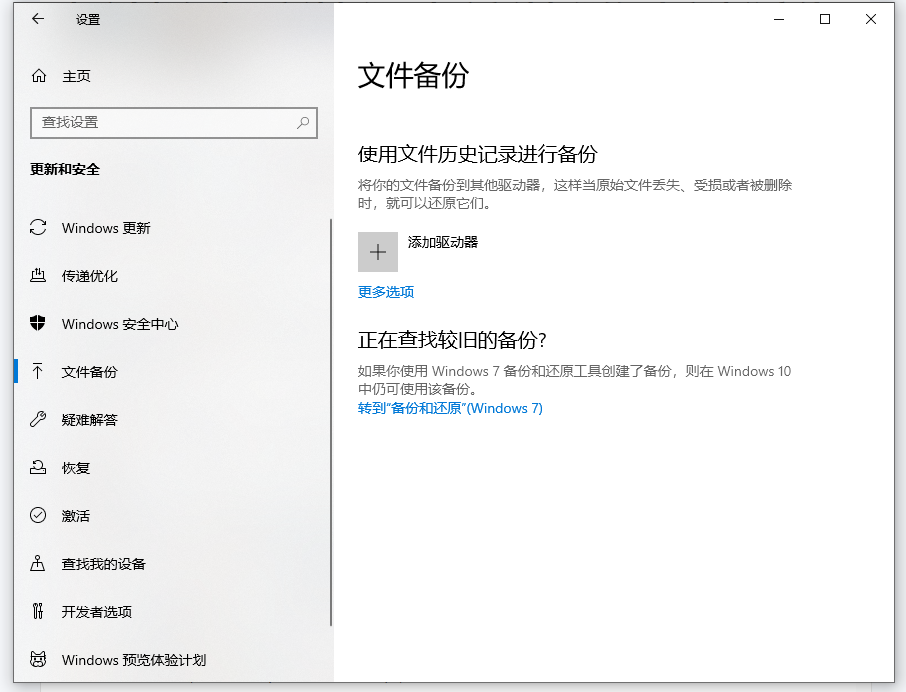Viewport: 906px width, 692px height.
Task: Maximize the 设置 window
Action: pos(825,19)
